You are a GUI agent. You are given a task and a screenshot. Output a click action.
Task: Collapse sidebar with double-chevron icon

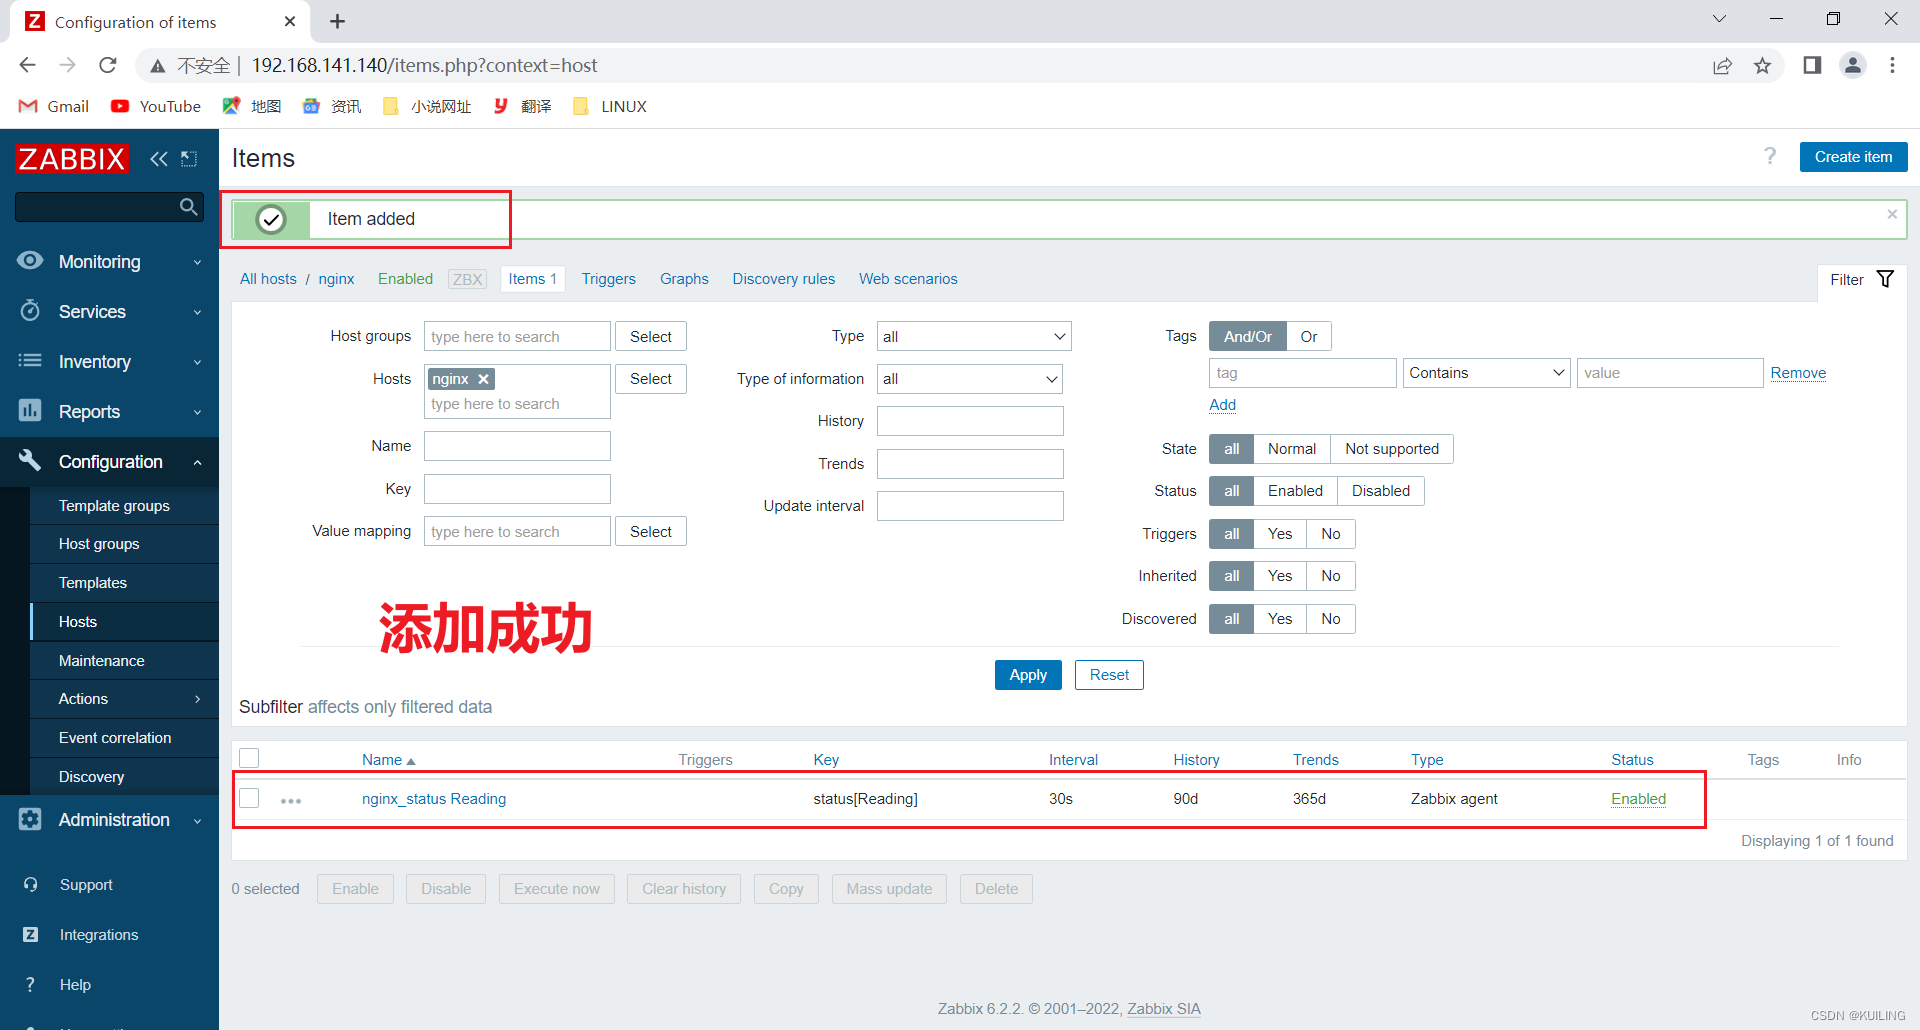(158, 158)
